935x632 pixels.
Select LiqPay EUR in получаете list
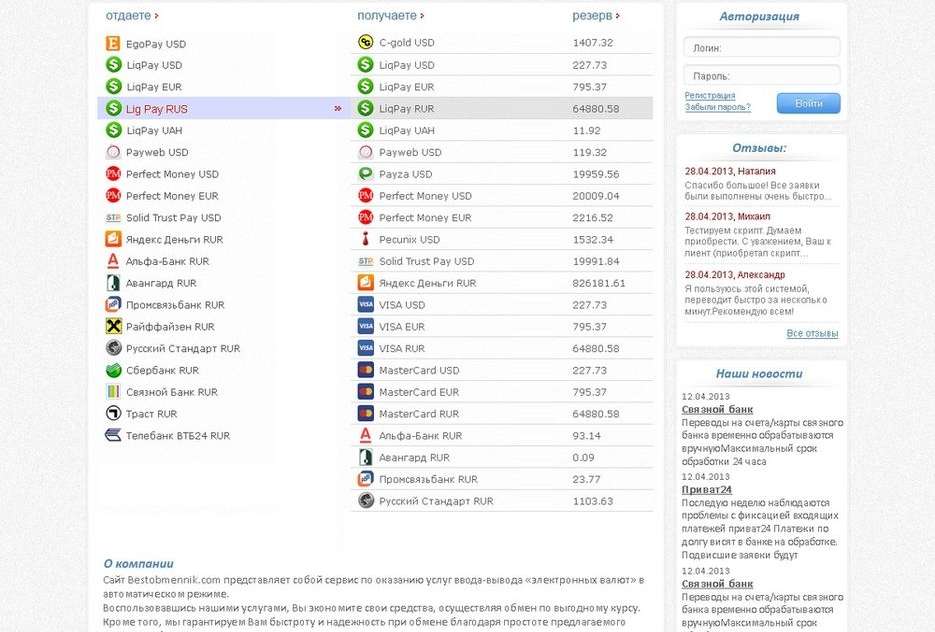(x=502, y=86)
